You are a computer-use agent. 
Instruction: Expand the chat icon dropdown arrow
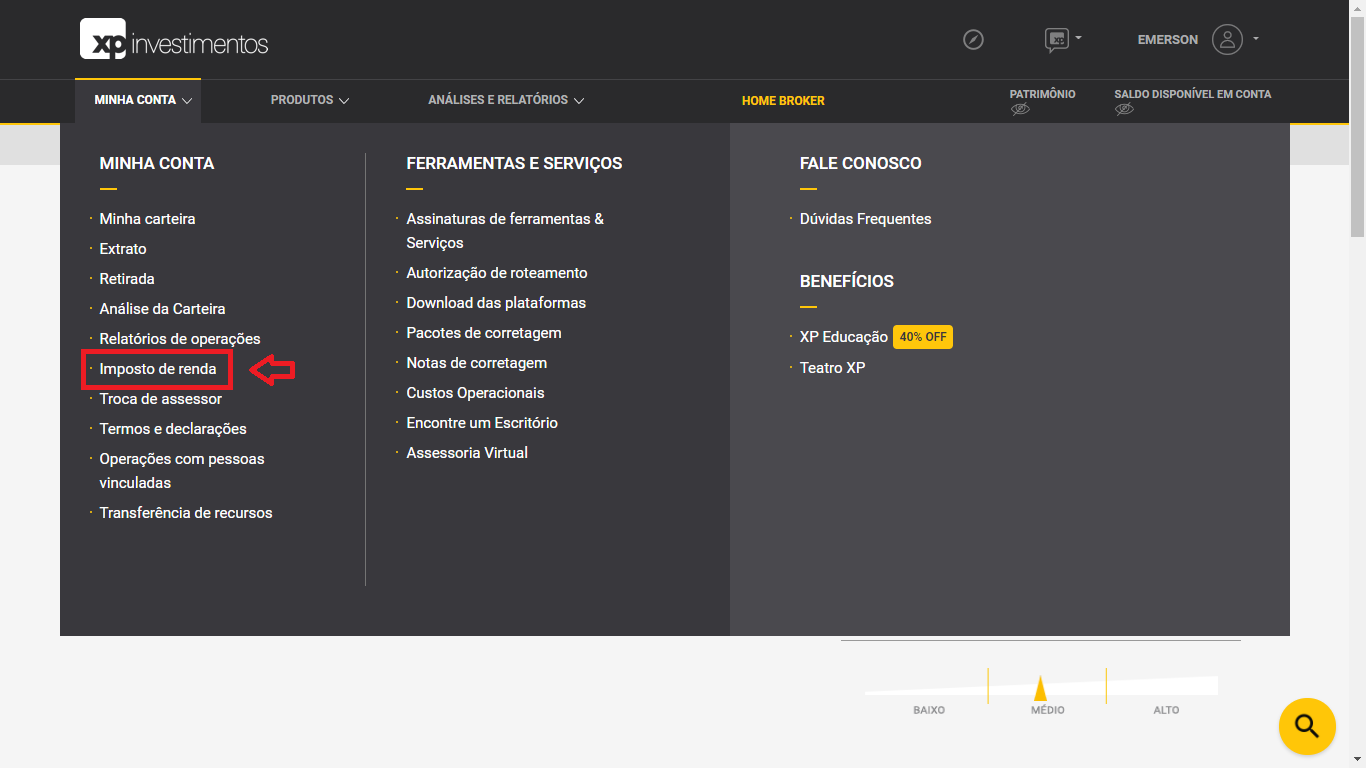(x=1078, y=39)
